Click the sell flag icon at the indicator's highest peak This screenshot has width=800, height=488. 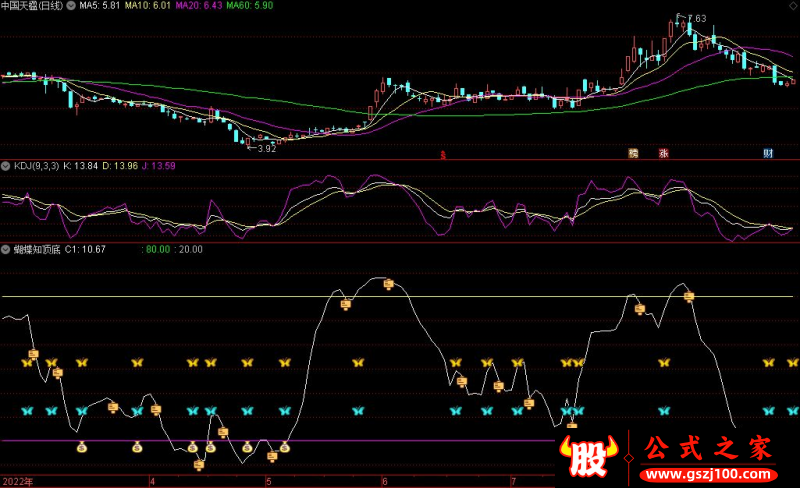click(x=389, y=285)
